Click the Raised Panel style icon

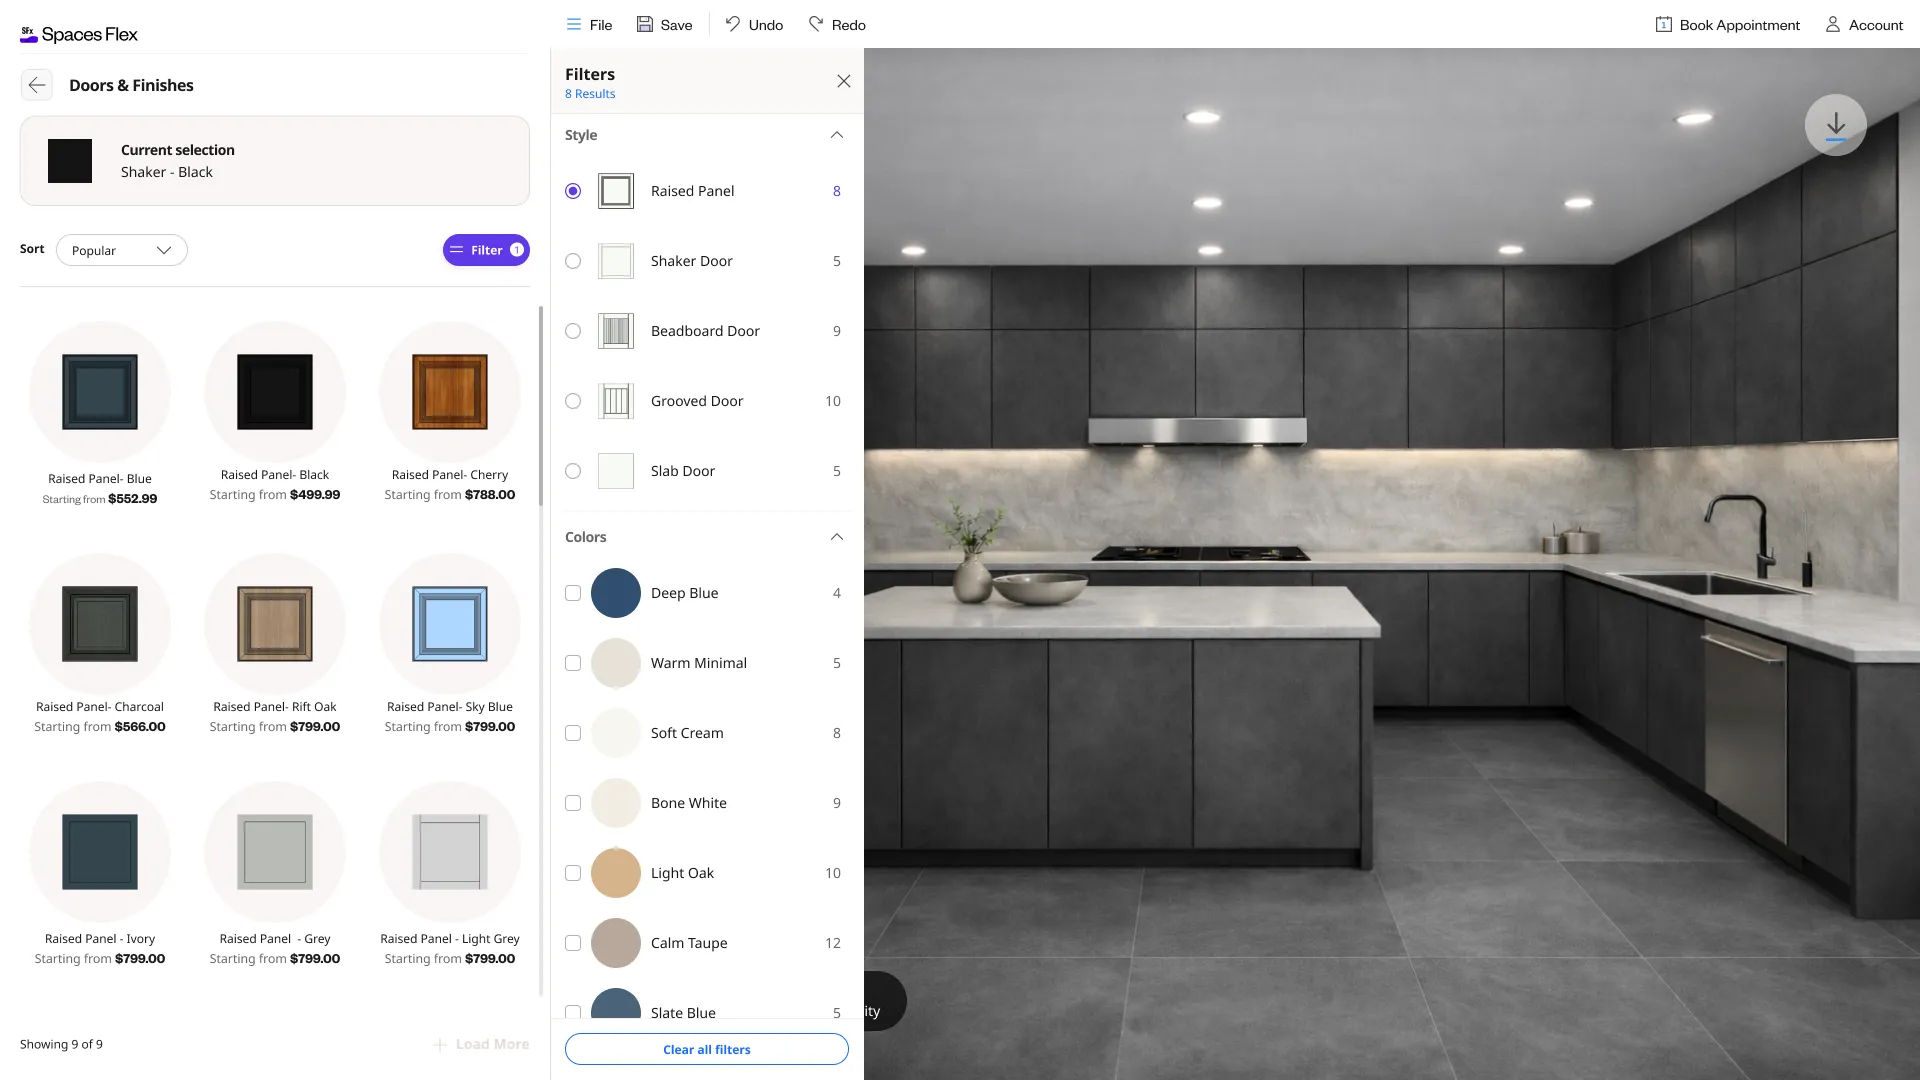(x=616, y=191)
